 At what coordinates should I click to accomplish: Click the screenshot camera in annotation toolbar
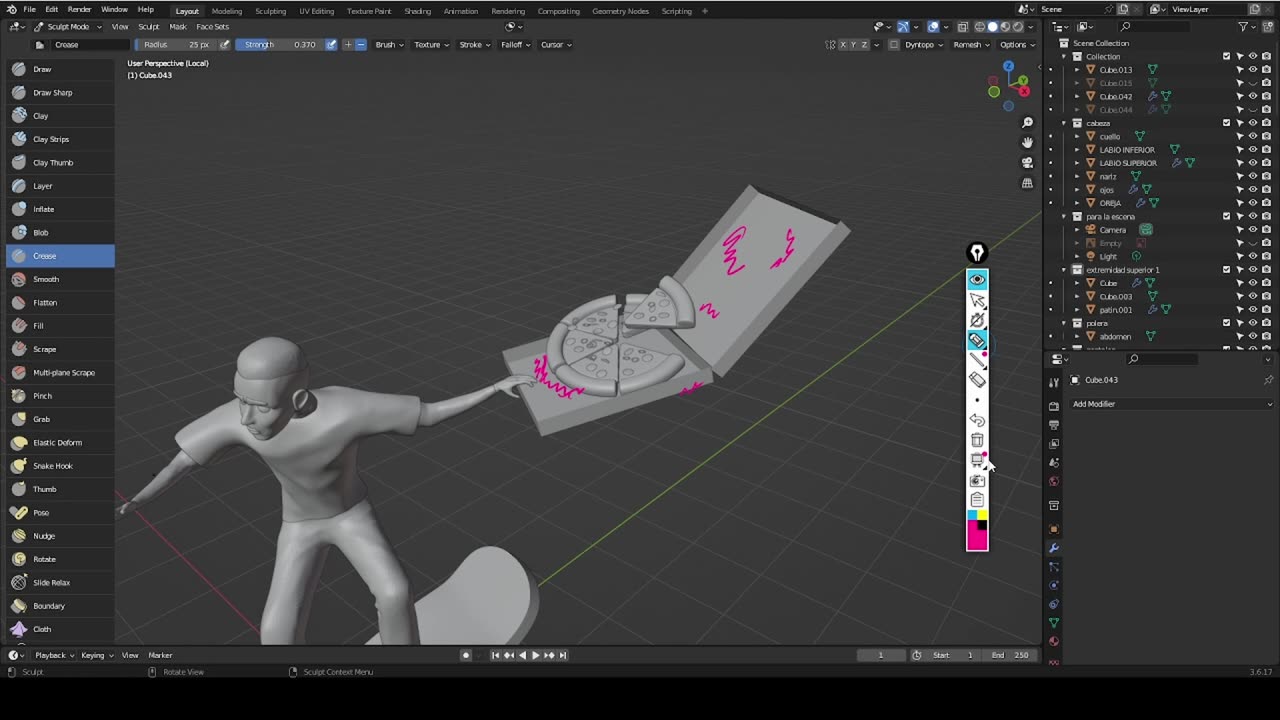pyautogui.click(x=977, y=480)
